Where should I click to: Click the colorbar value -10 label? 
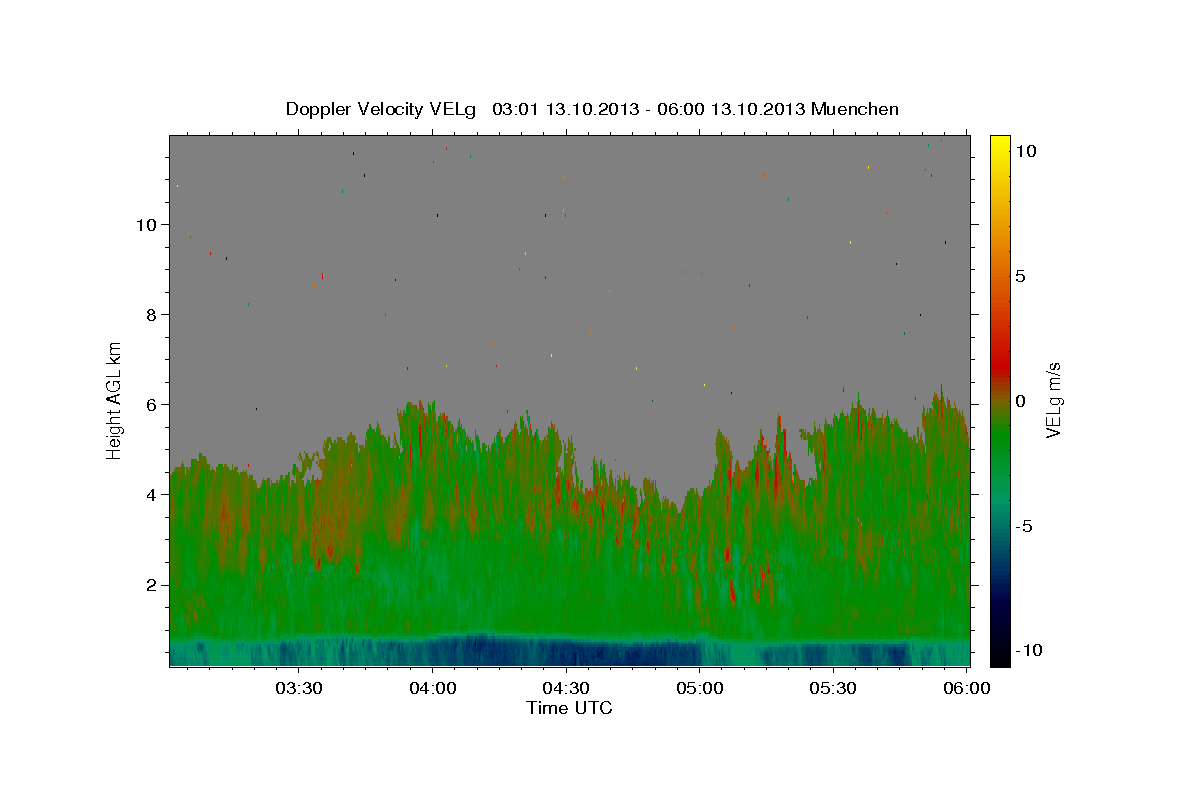pyautogui.click(x=1029, y=651)
